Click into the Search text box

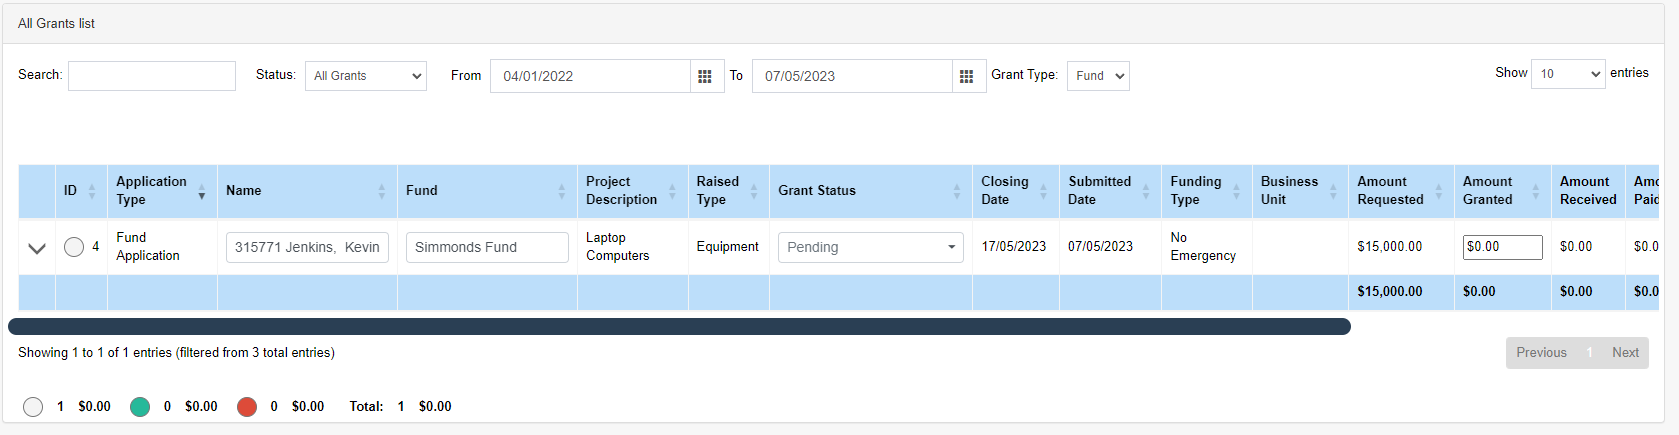click(x=152, y=76)
